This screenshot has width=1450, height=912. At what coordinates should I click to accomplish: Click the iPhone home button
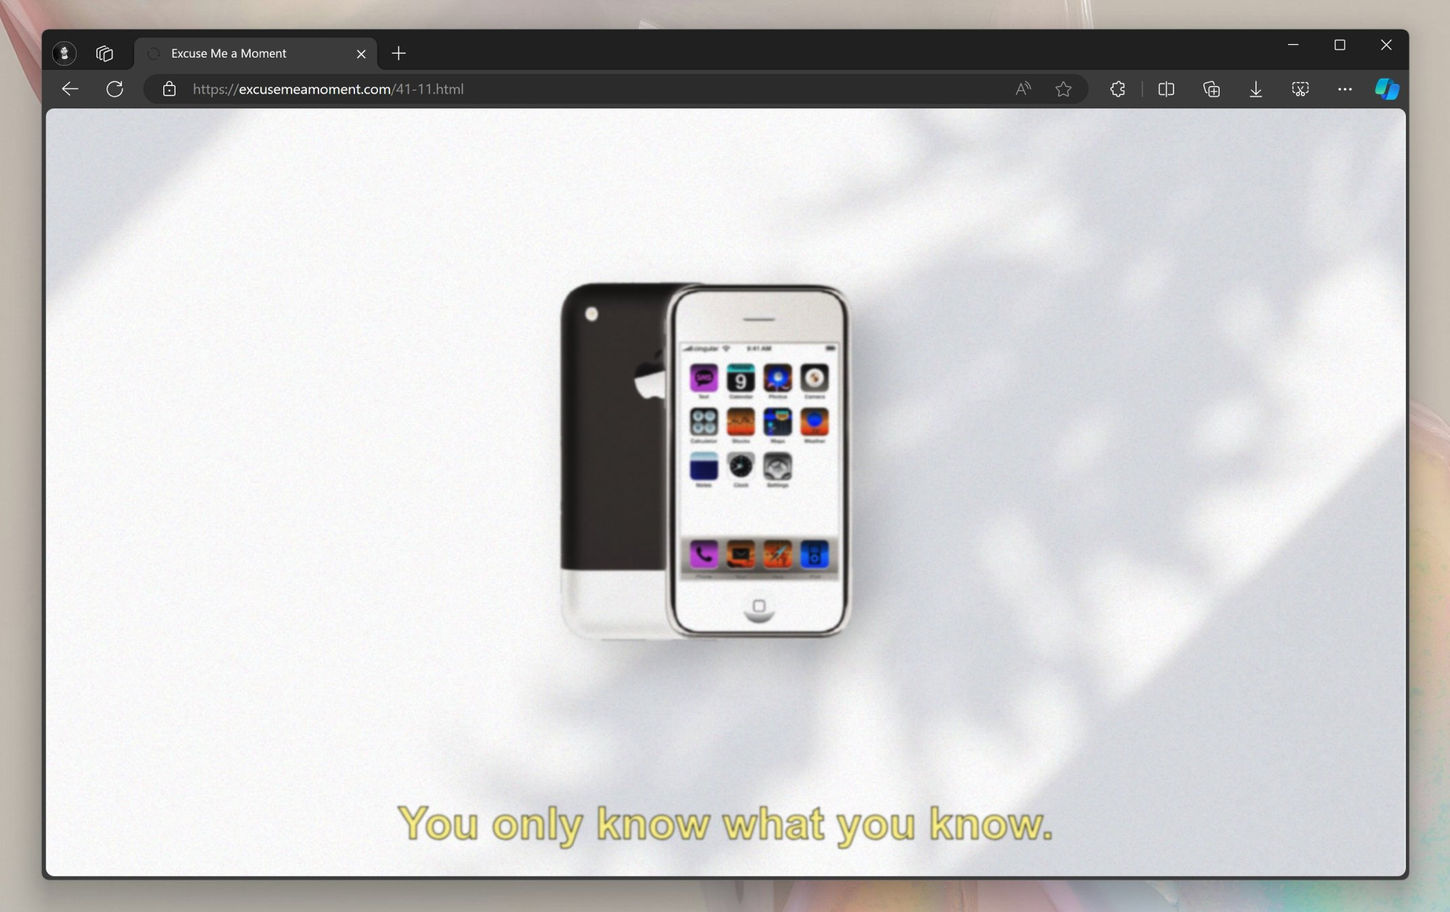[759, 607]
